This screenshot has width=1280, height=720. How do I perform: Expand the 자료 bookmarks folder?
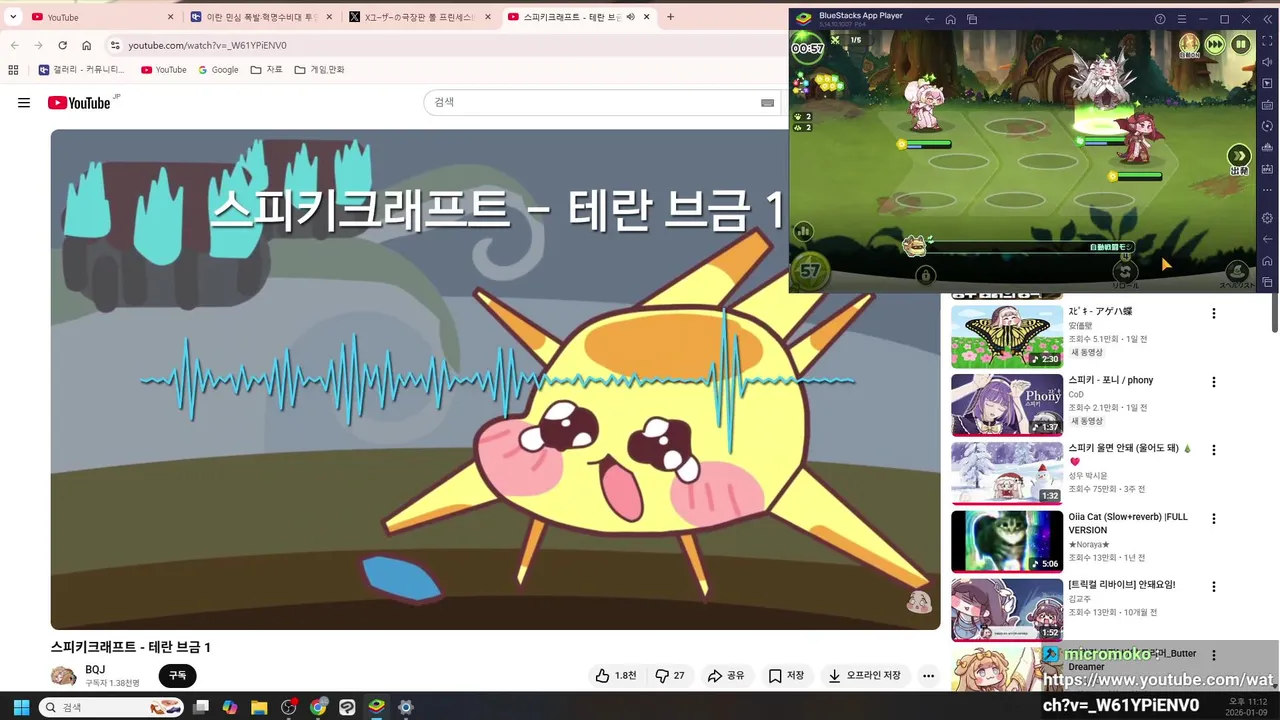tap(266, 70)
